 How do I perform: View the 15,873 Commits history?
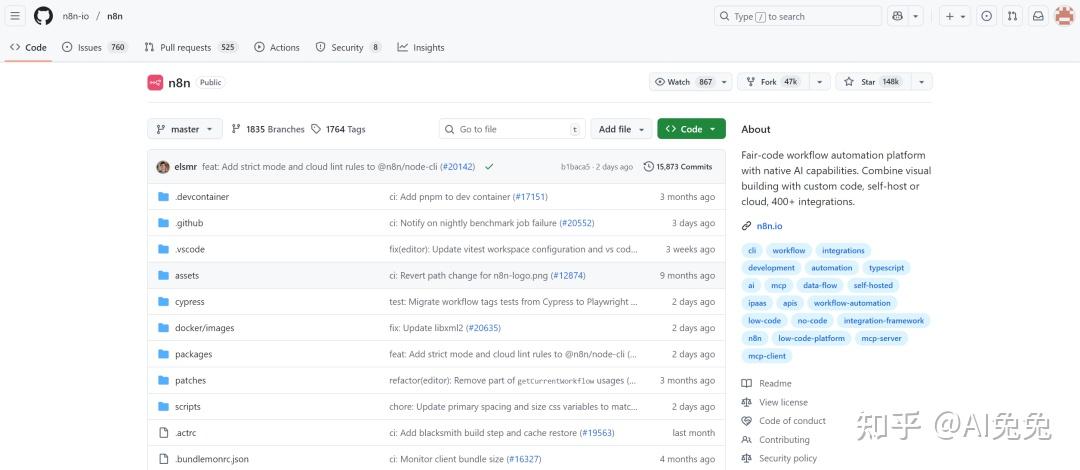pyautogui.click(x=678, y=167)
